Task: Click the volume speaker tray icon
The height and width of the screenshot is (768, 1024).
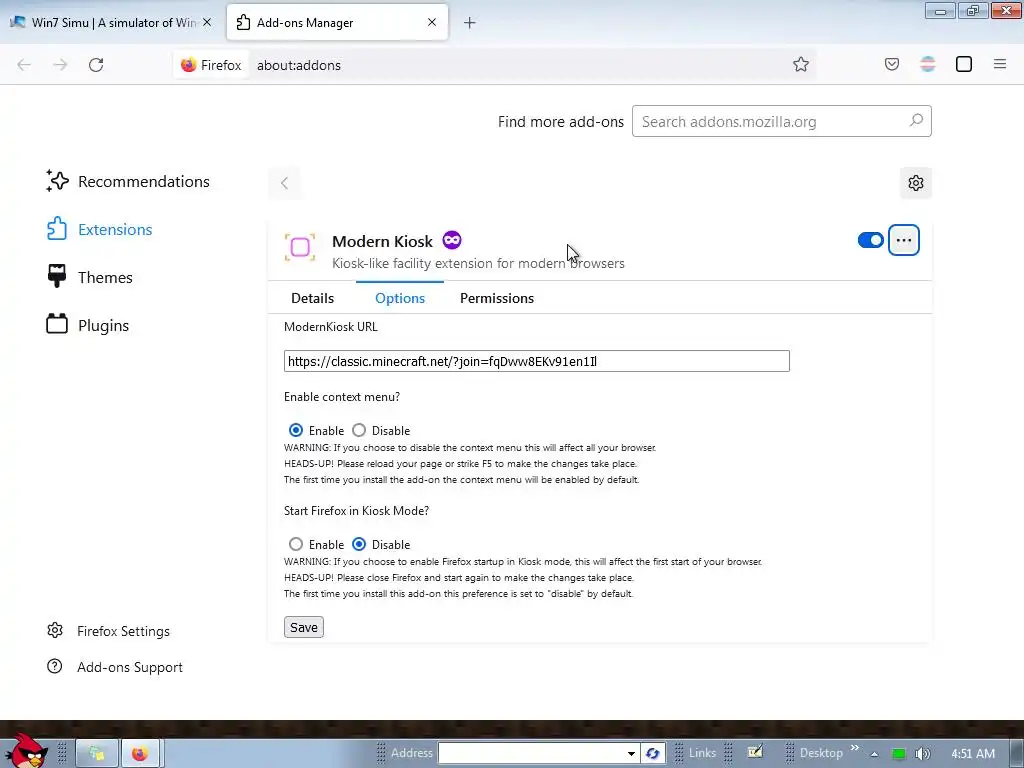Action: [922, 754]
